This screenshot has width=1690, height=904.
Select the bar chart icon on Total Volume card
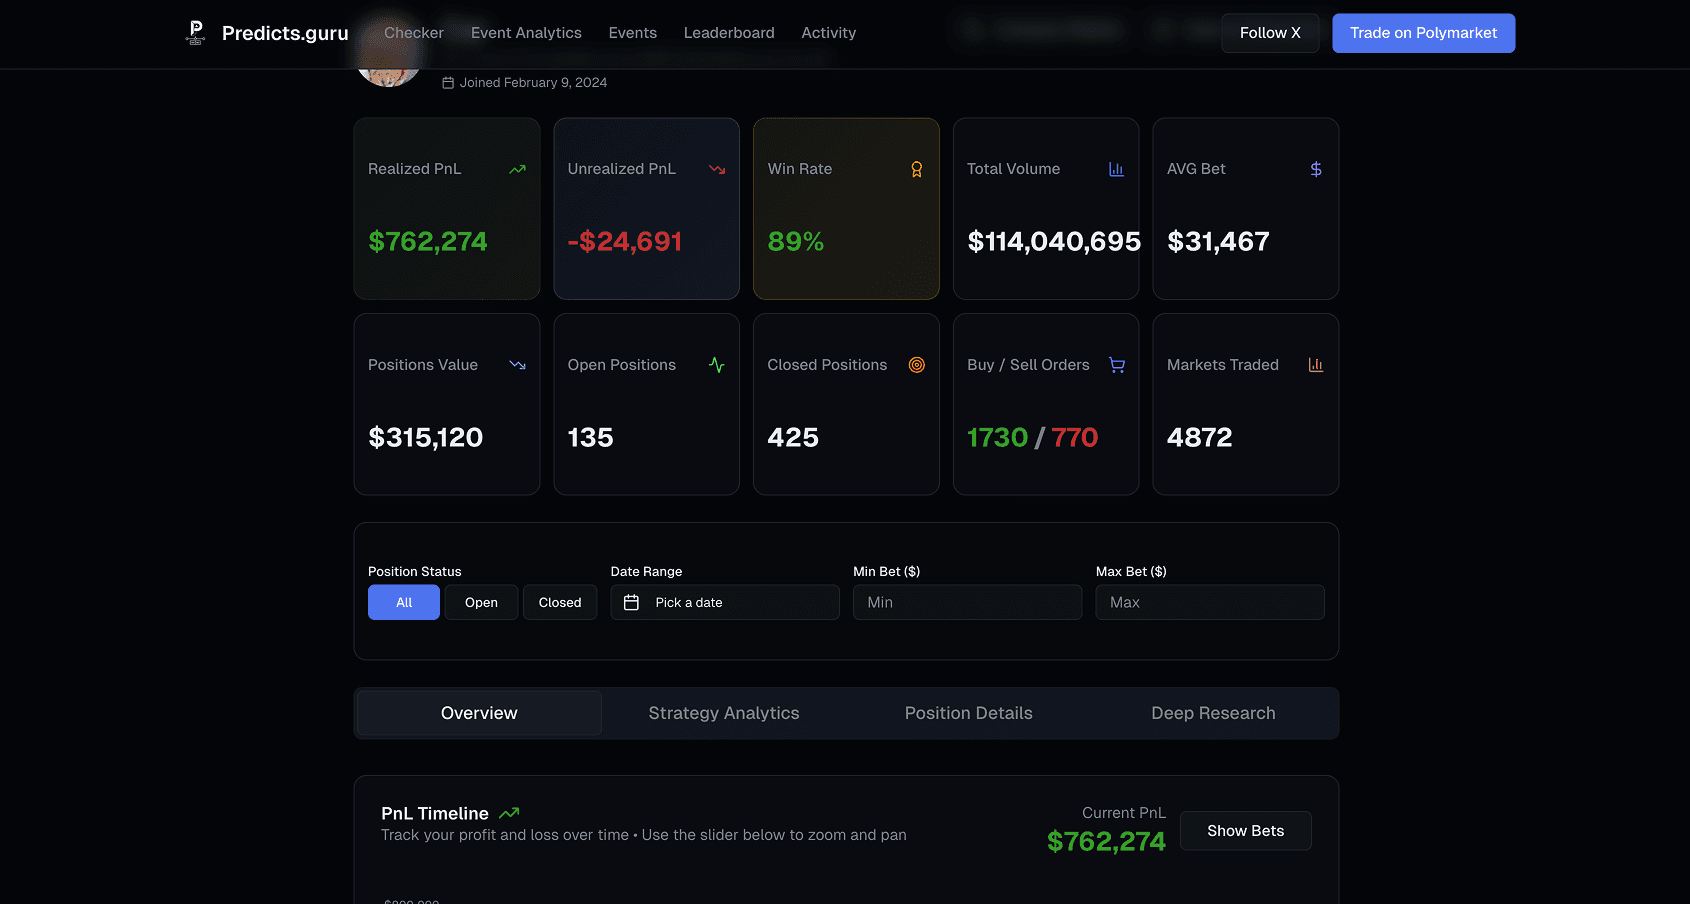[x=1116, y=169]
